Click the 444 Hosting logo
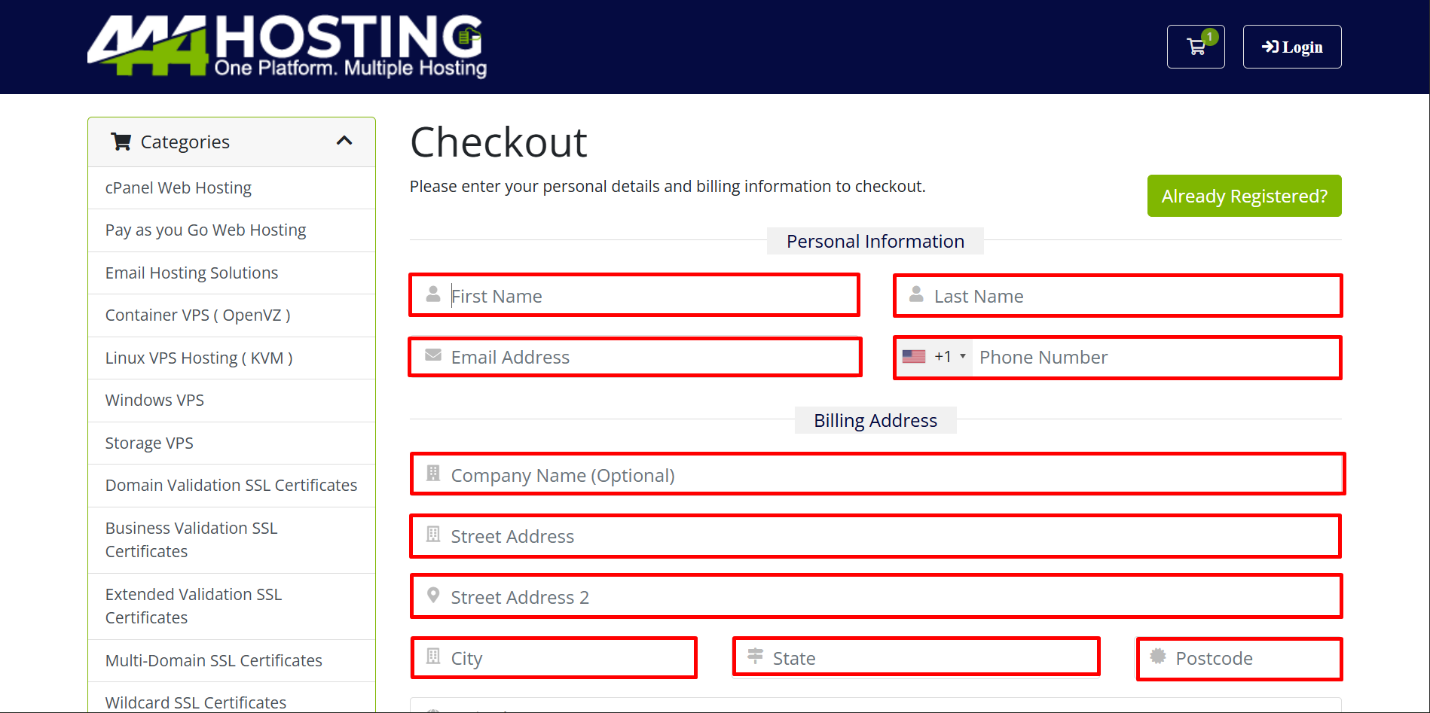The height and width of the screenshot is (713, 1430). pyautogui.click(x=286, y=46)
